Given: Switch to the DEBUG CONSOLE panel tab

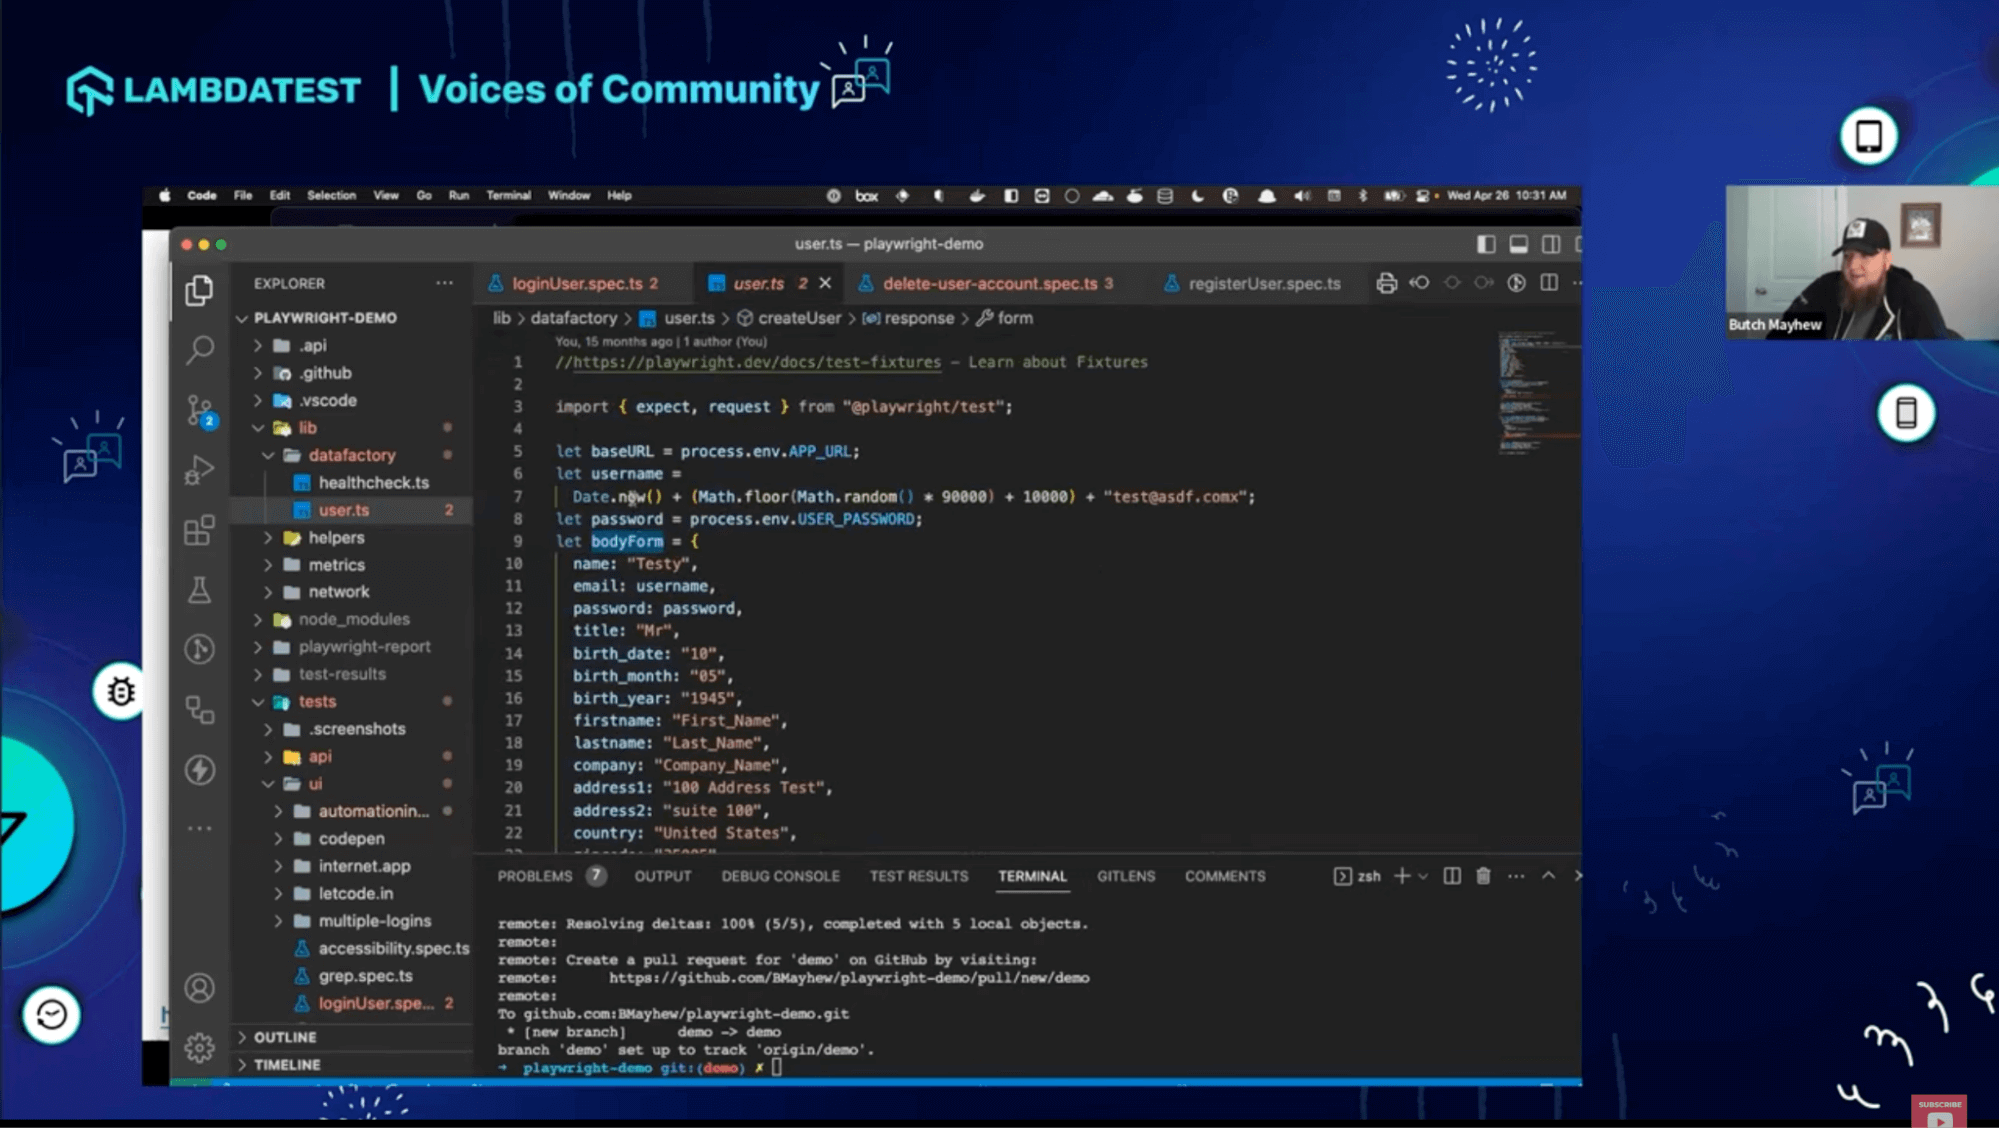Looking at the screenshot, I should (780, 876).
